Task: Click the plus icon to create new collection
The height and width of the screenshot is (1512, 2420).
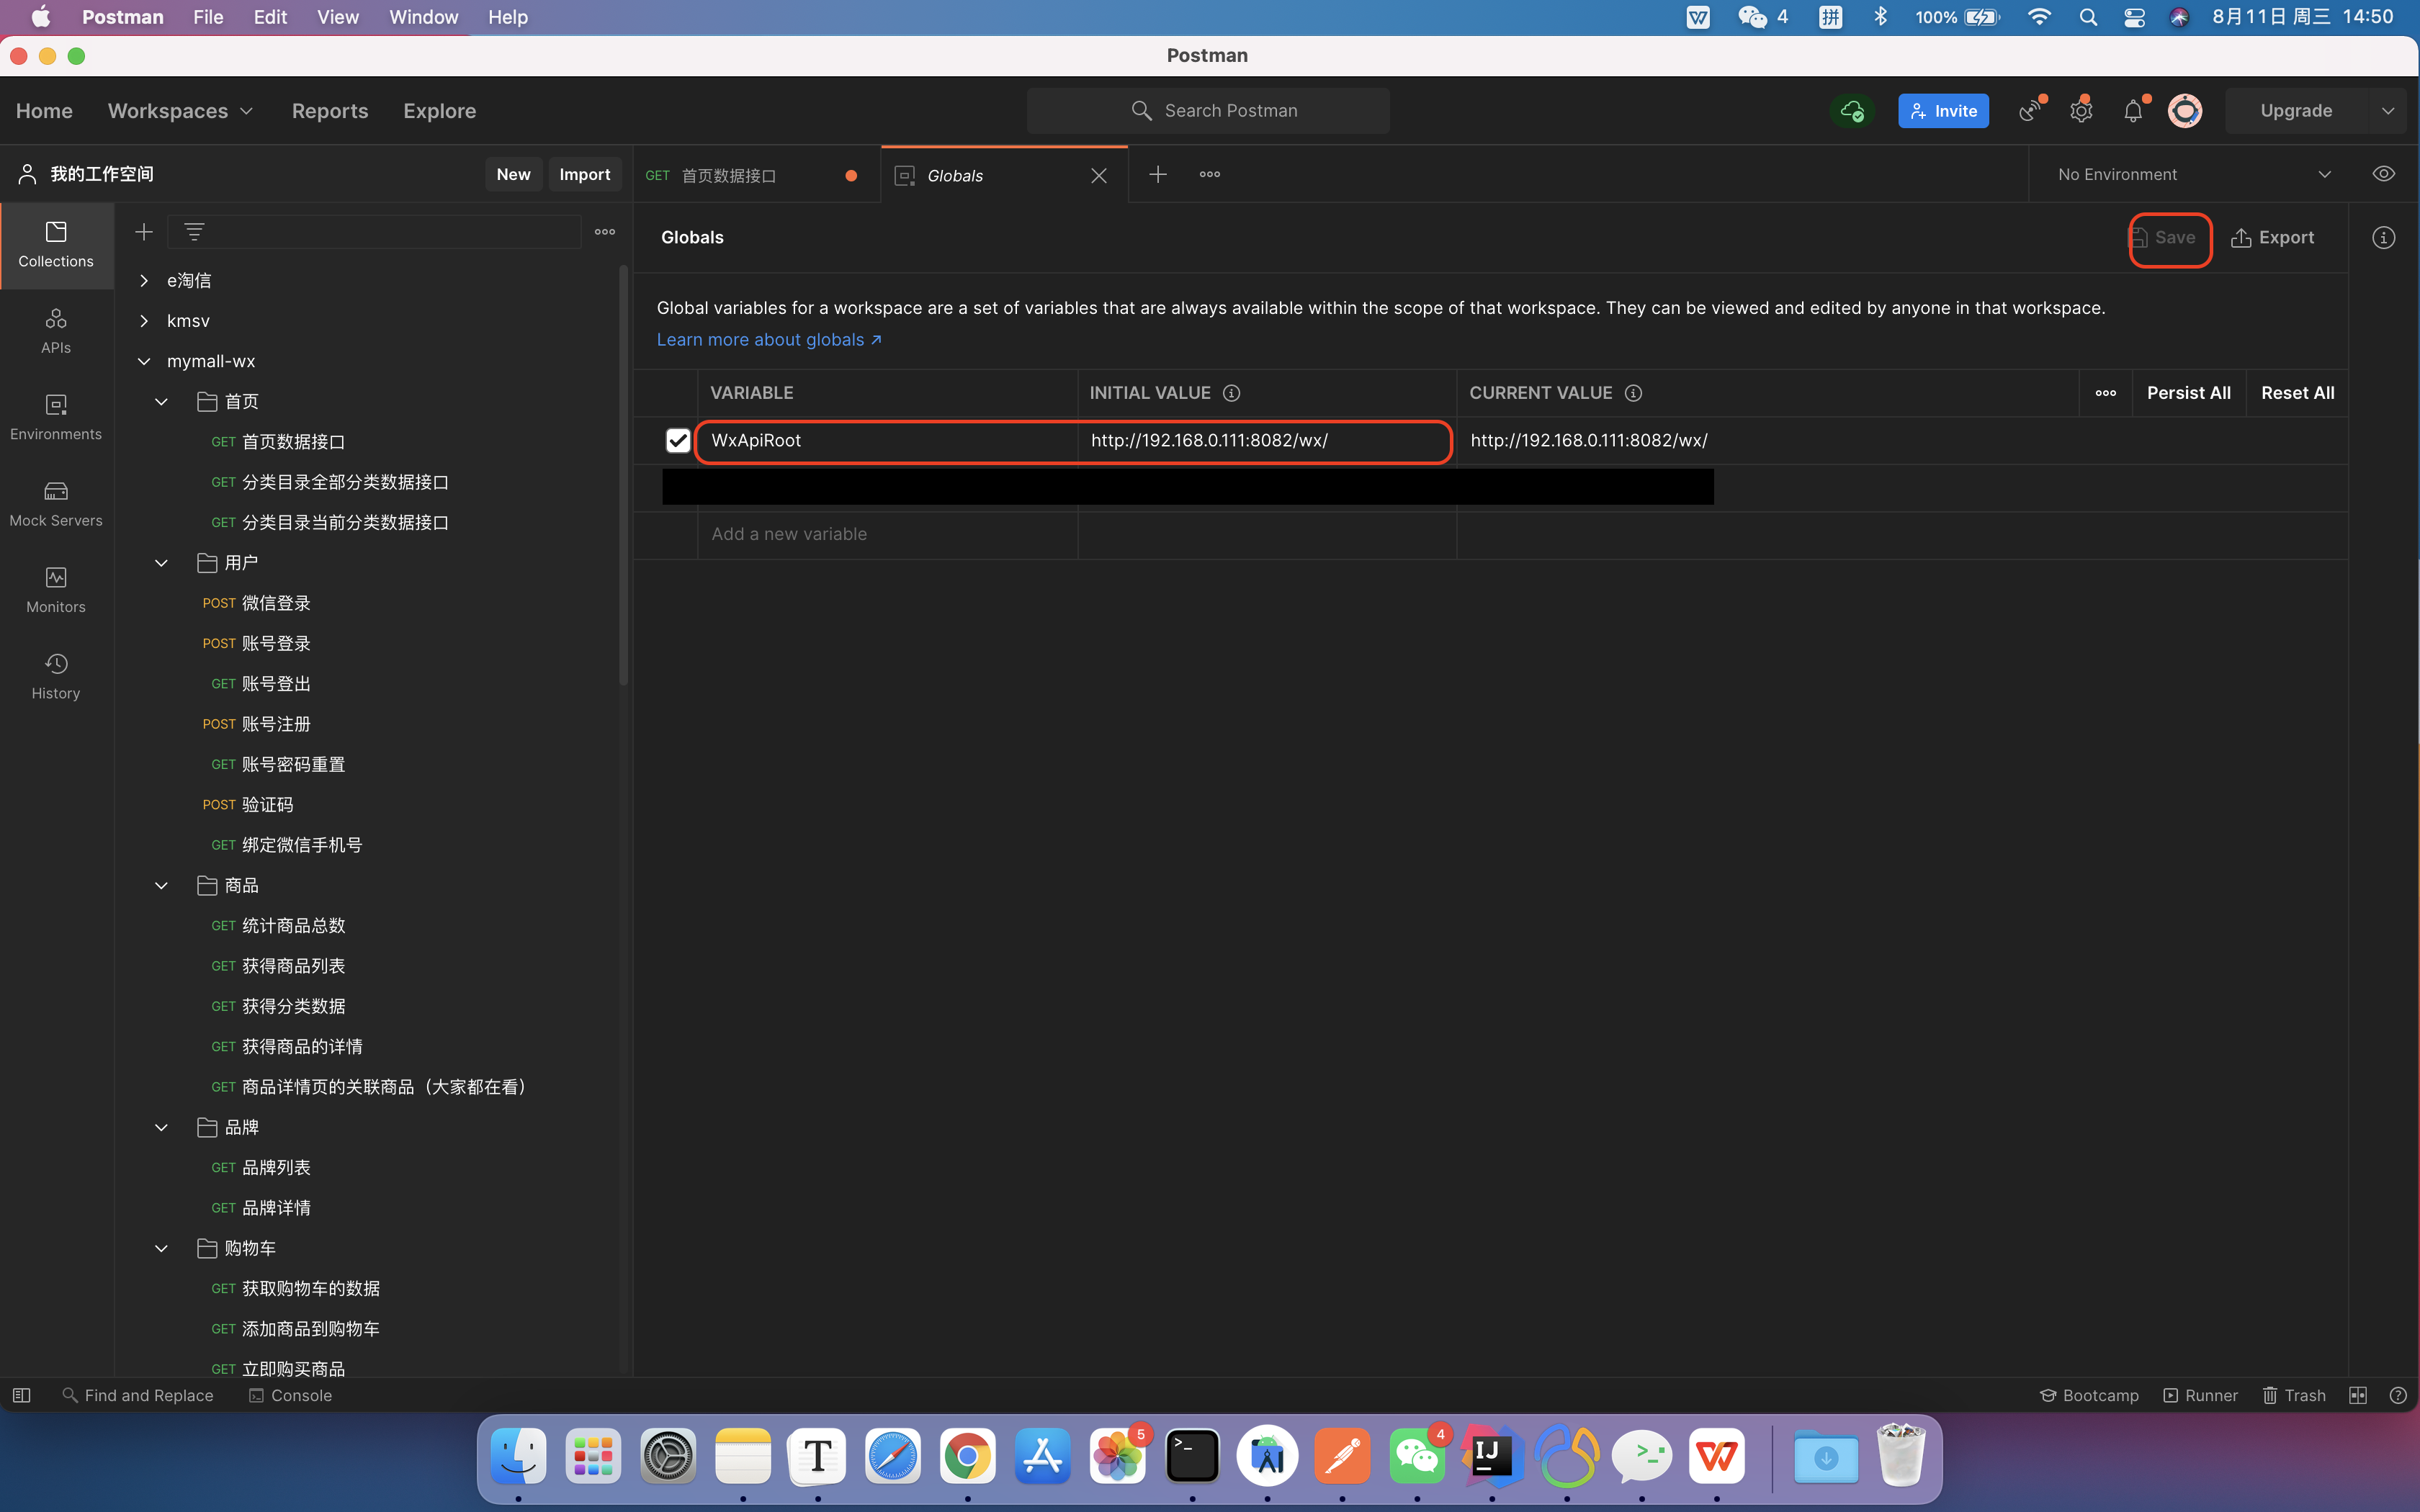Action: 144,232
